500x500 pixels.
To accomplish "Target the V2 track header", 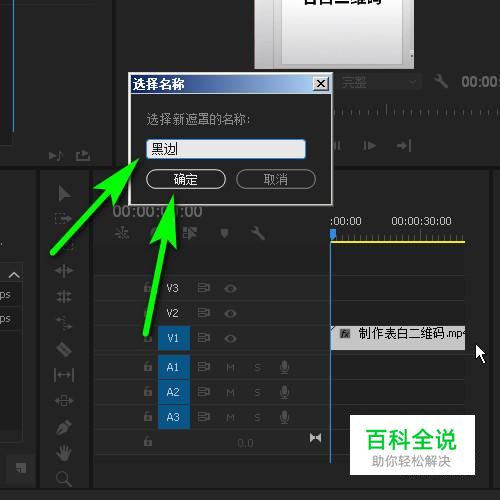I will [172, 313].
